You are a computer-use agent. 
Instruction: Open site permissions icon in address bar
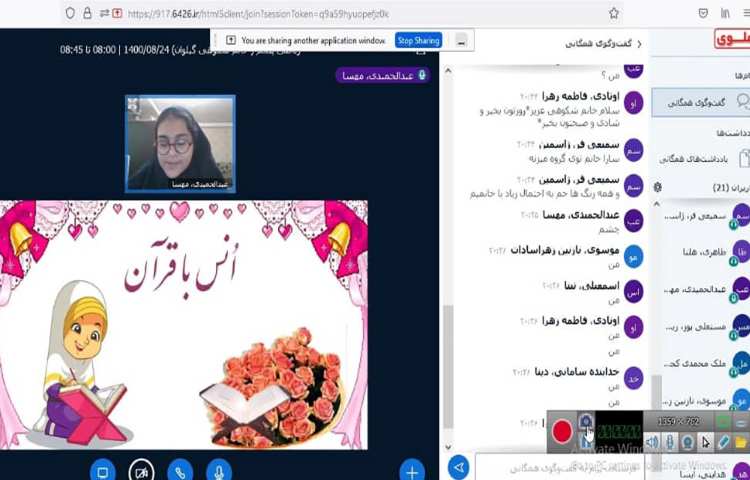click(x=104, y=14)
